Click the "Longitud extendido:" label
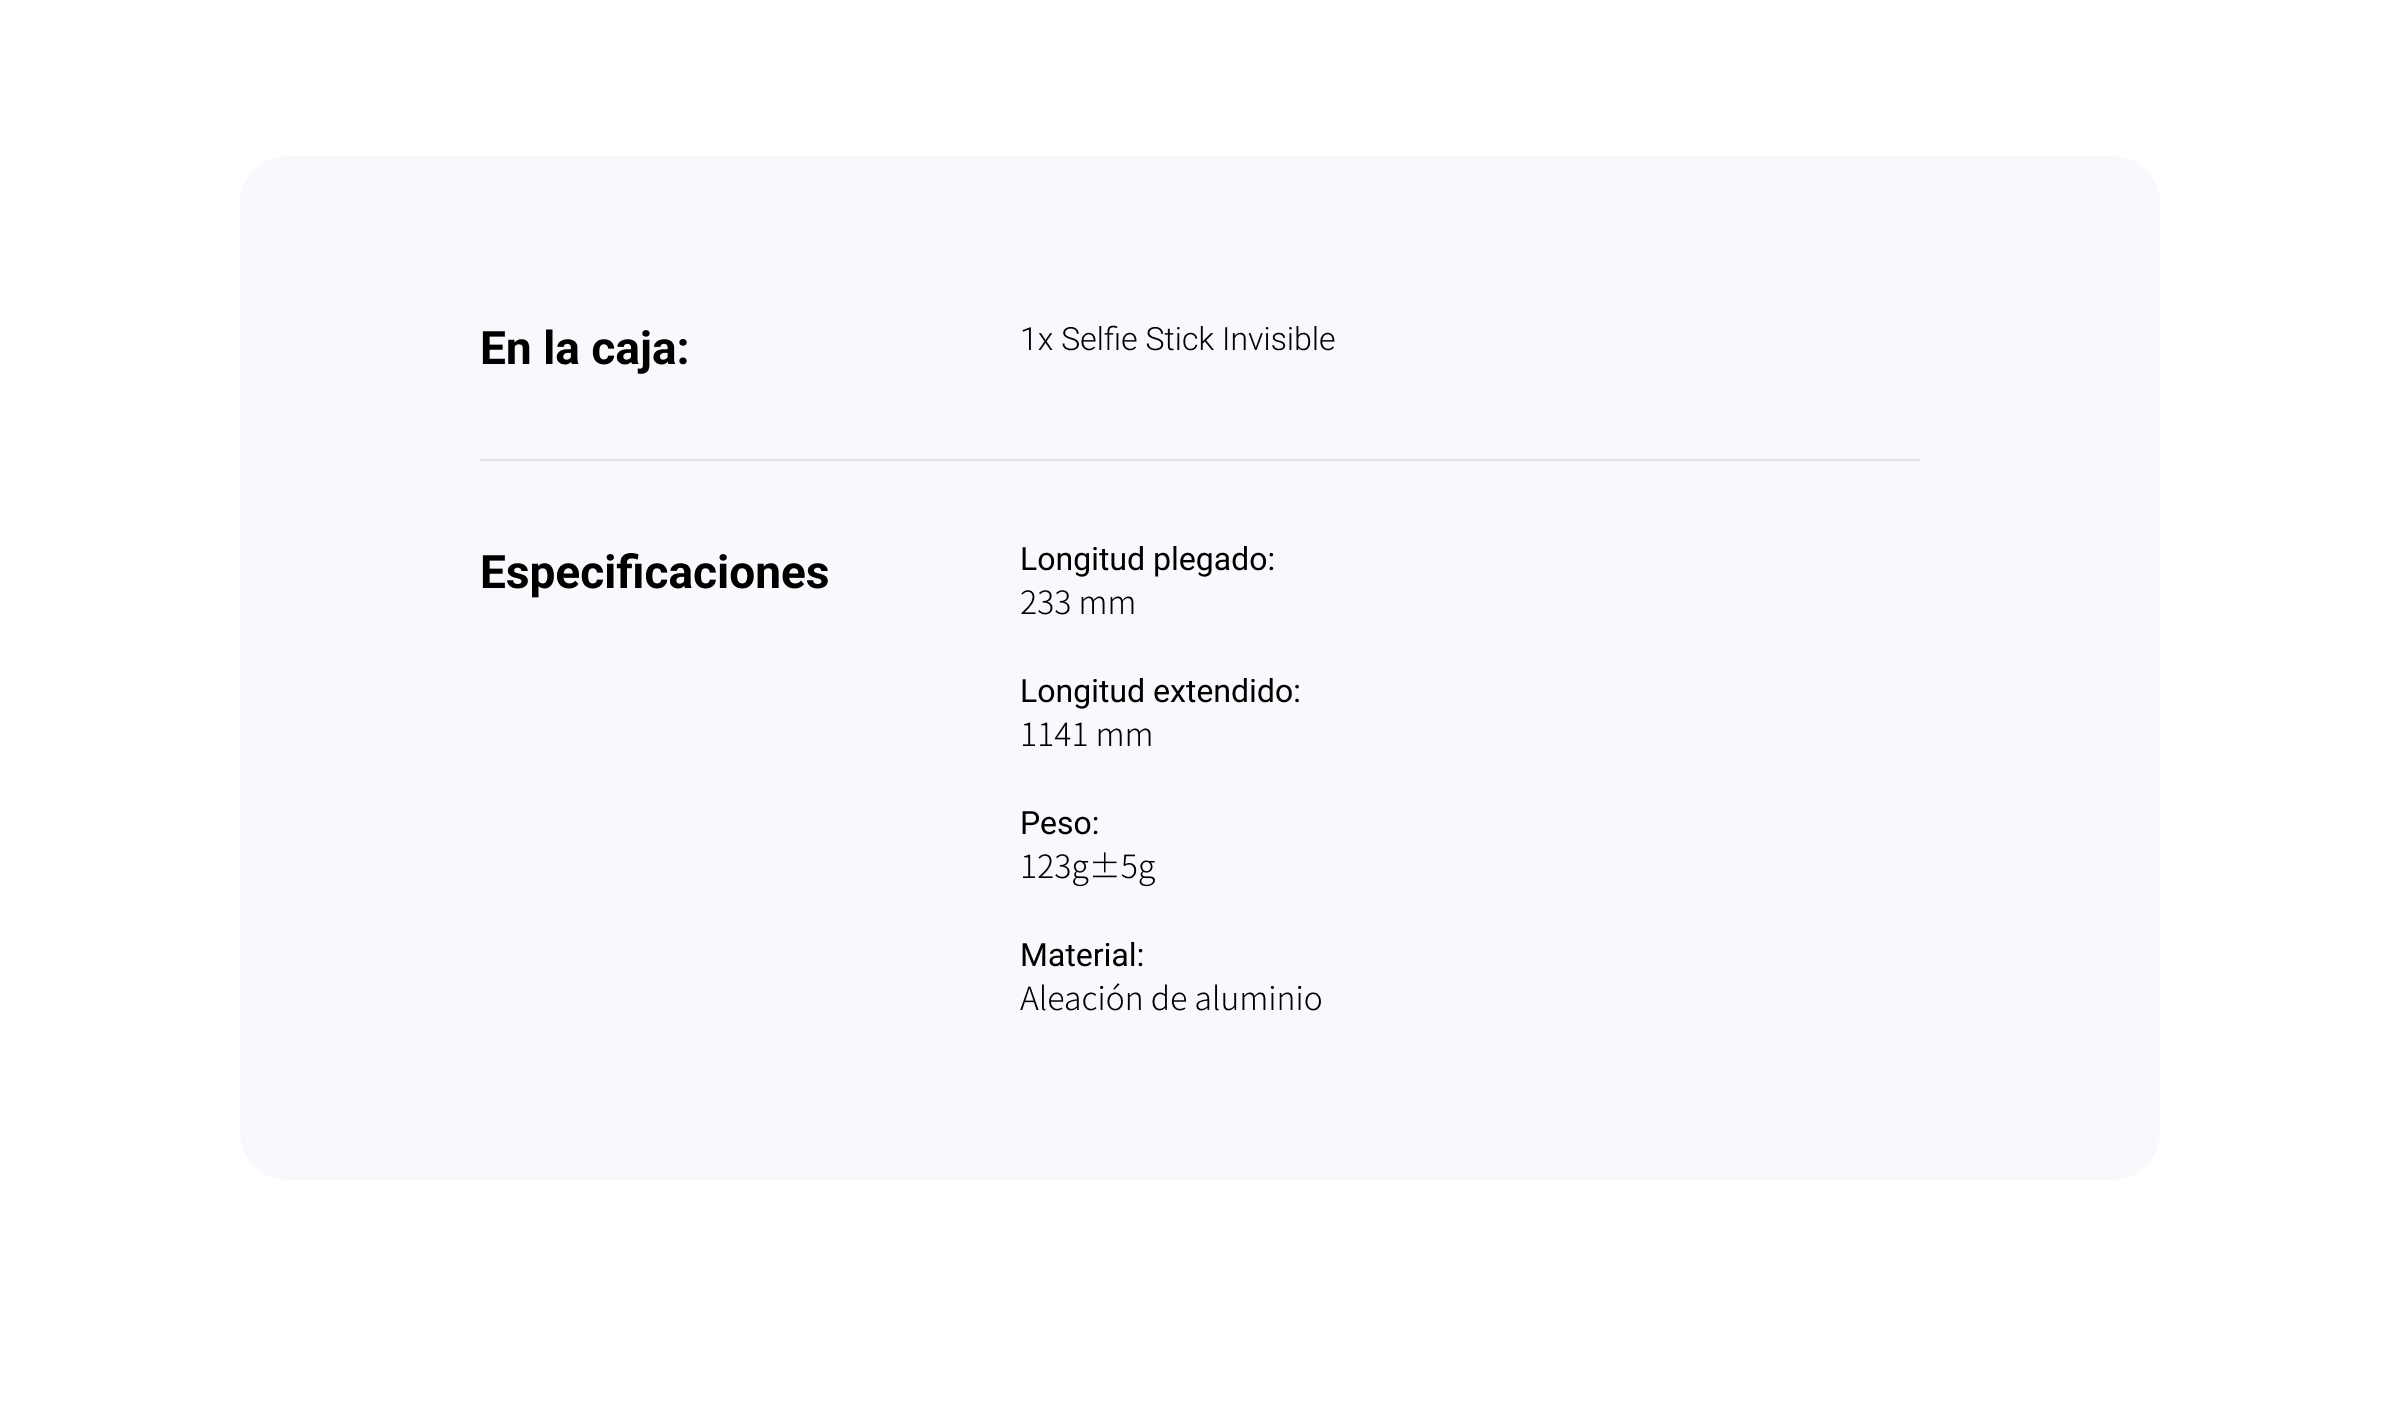Image resolution: width=2400 pixels, height=1420 pixels. [x=1160, y=691]
